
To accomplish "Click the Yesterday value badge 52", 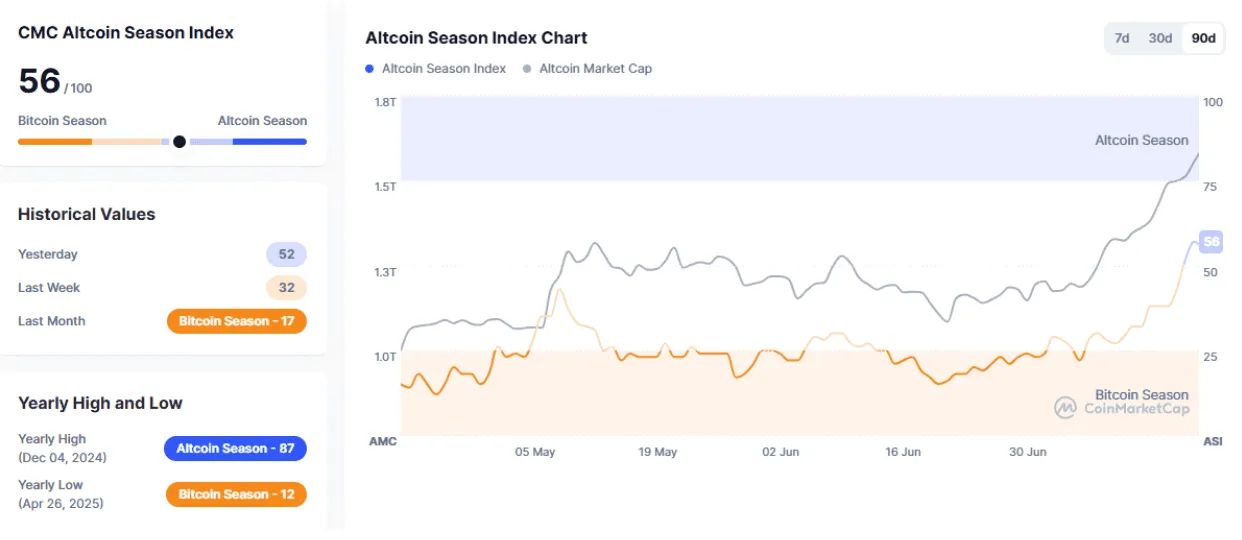I will (286, 254).
